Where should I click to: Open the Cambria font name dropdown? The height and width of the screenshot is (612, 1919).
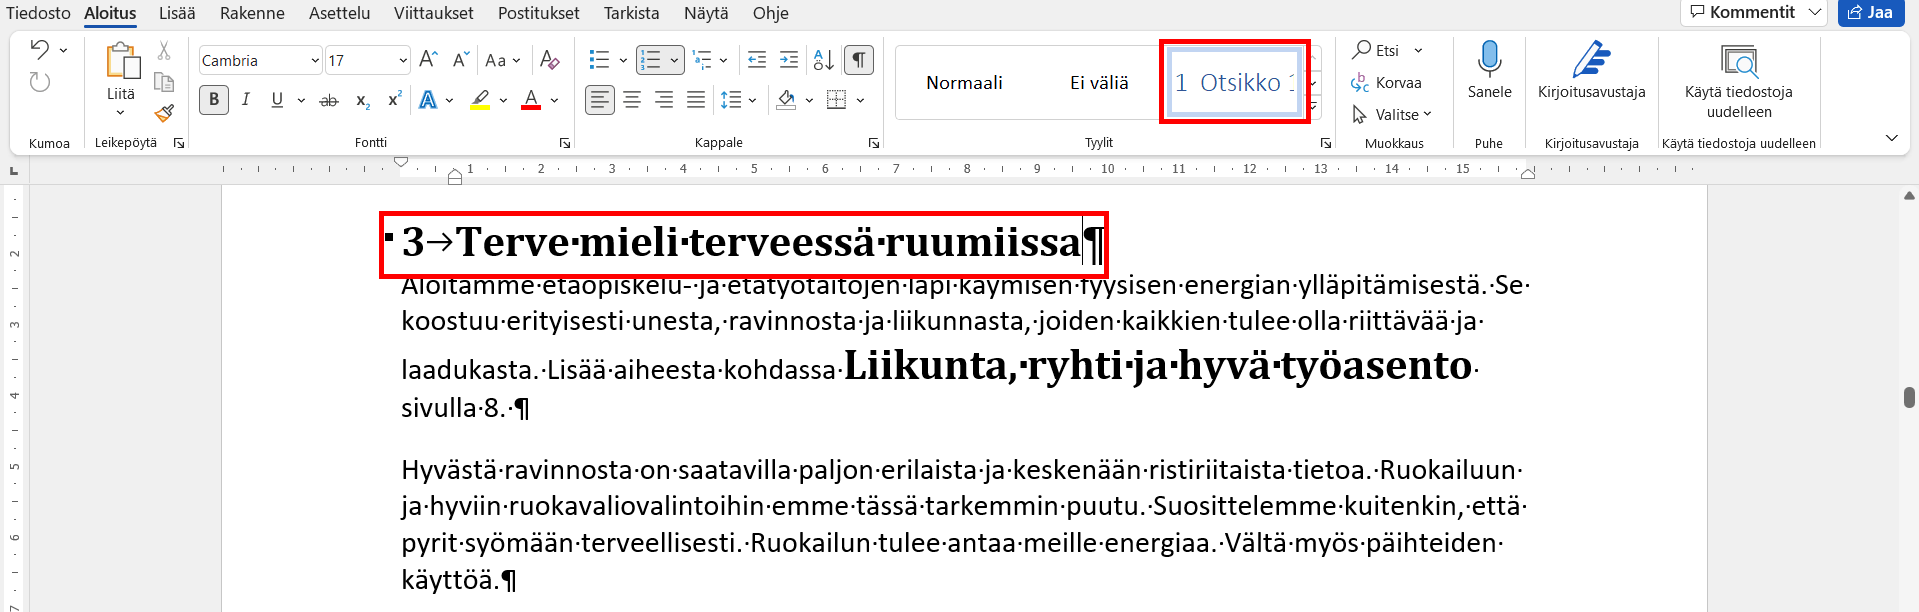(x=315, y=61)
